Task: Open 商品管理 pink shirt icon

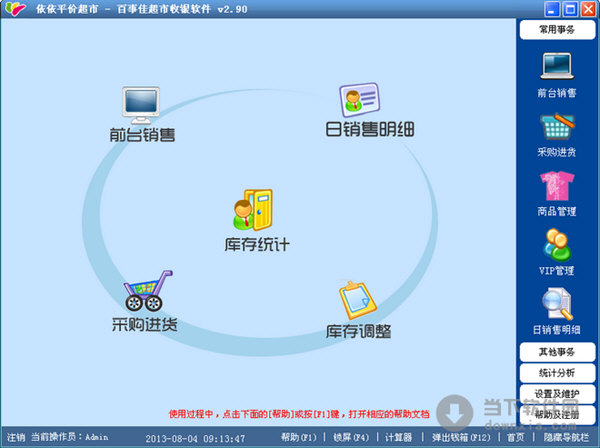Action: [557, 186]
